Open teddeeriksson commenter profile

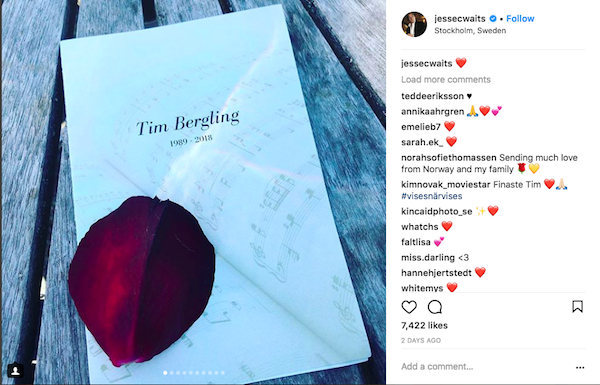[432, 96]
